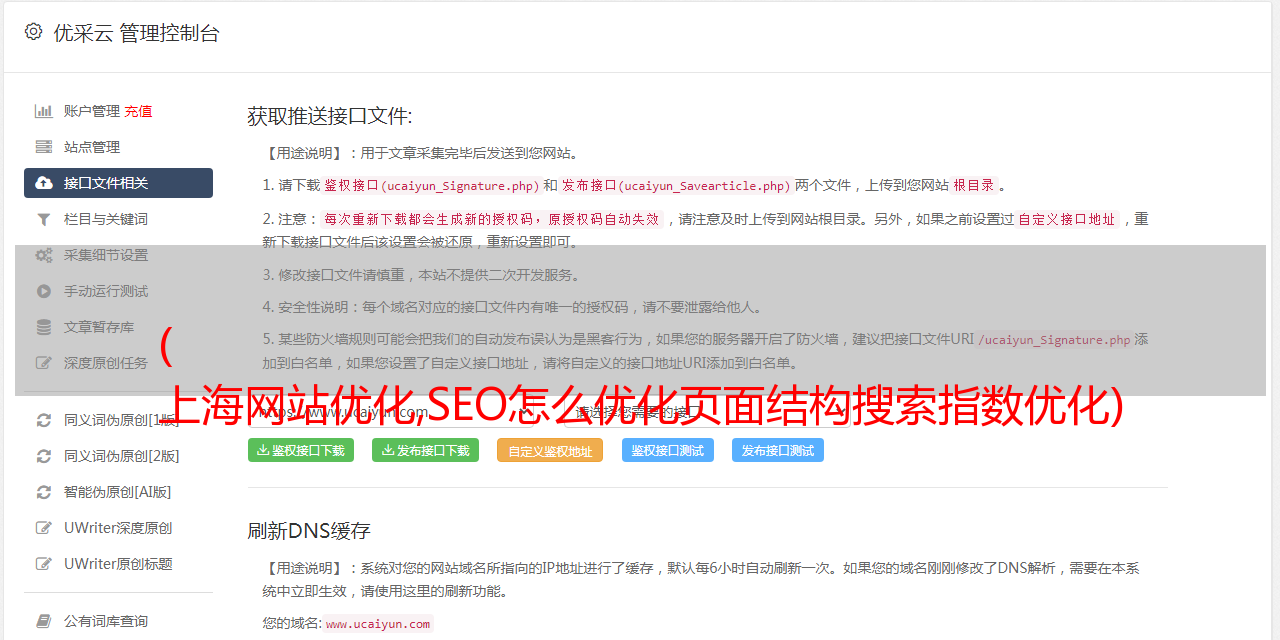Click the play circle icon for 手动运行测试
This screenshot has height=640, width=1280.
click(x=44, y=291)
